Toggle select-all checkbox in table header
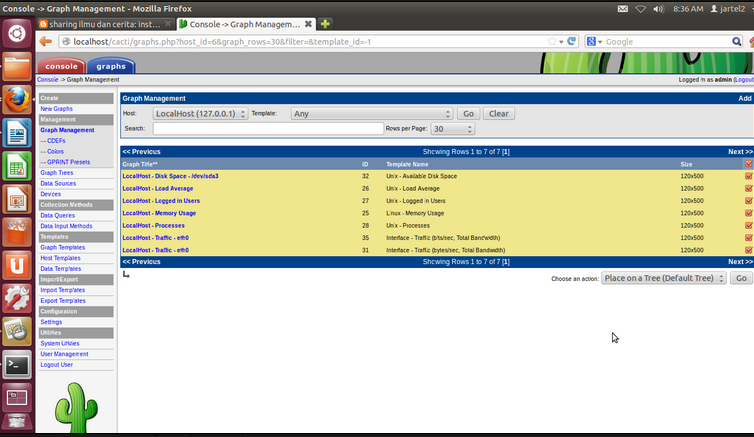The width and height of the screenshot is (754, 437). 748,164
